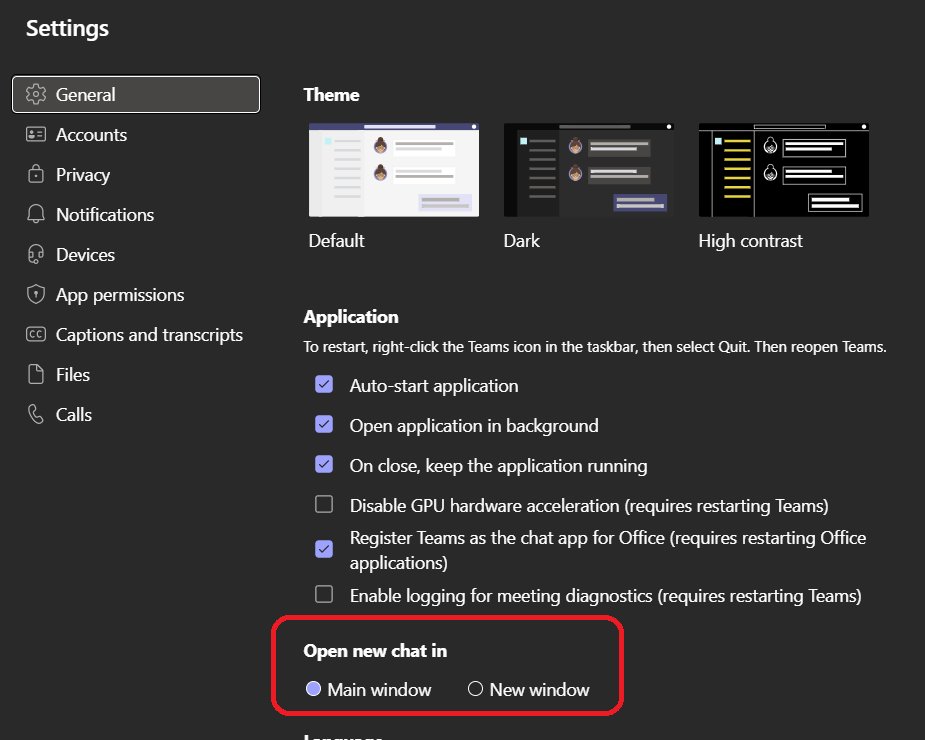Choose the Default theme thumbnail
The height and width of the screenshot is (740, 925).
(393, 170)
